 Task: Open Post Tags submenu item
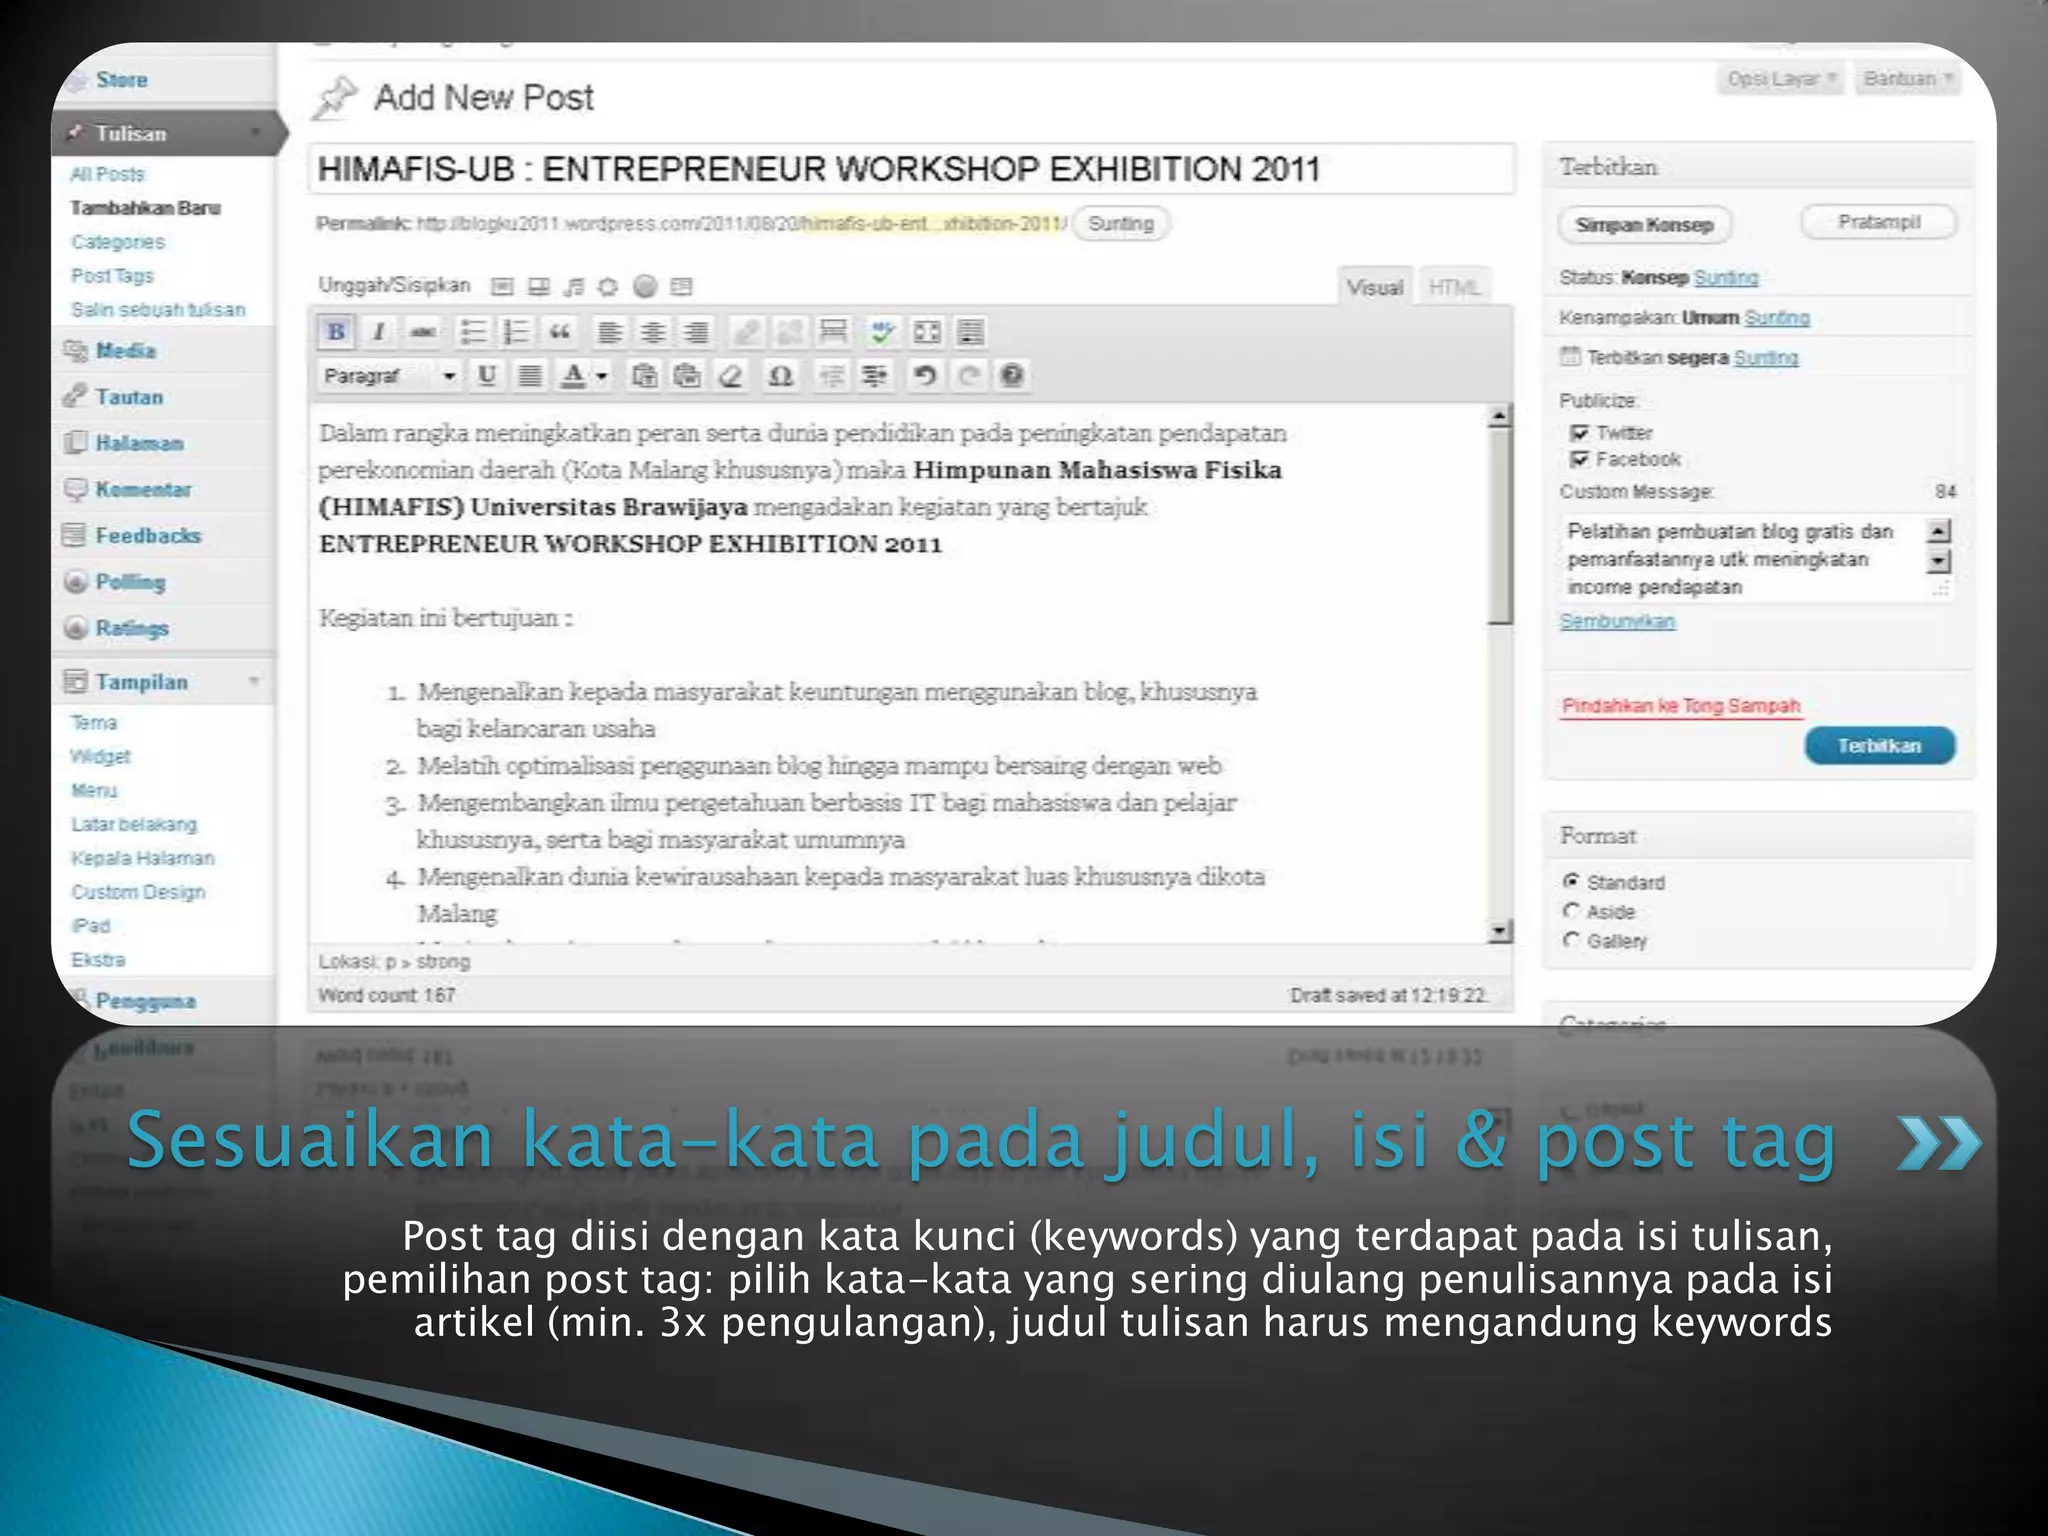click(112, 276)
